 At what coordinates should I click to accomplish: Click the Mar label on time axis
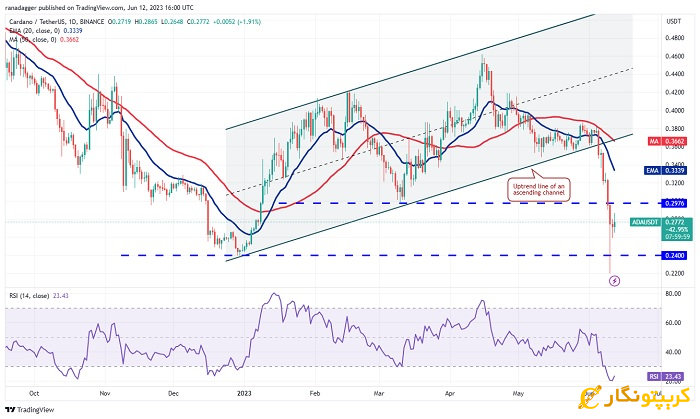[x=379, y=394]
